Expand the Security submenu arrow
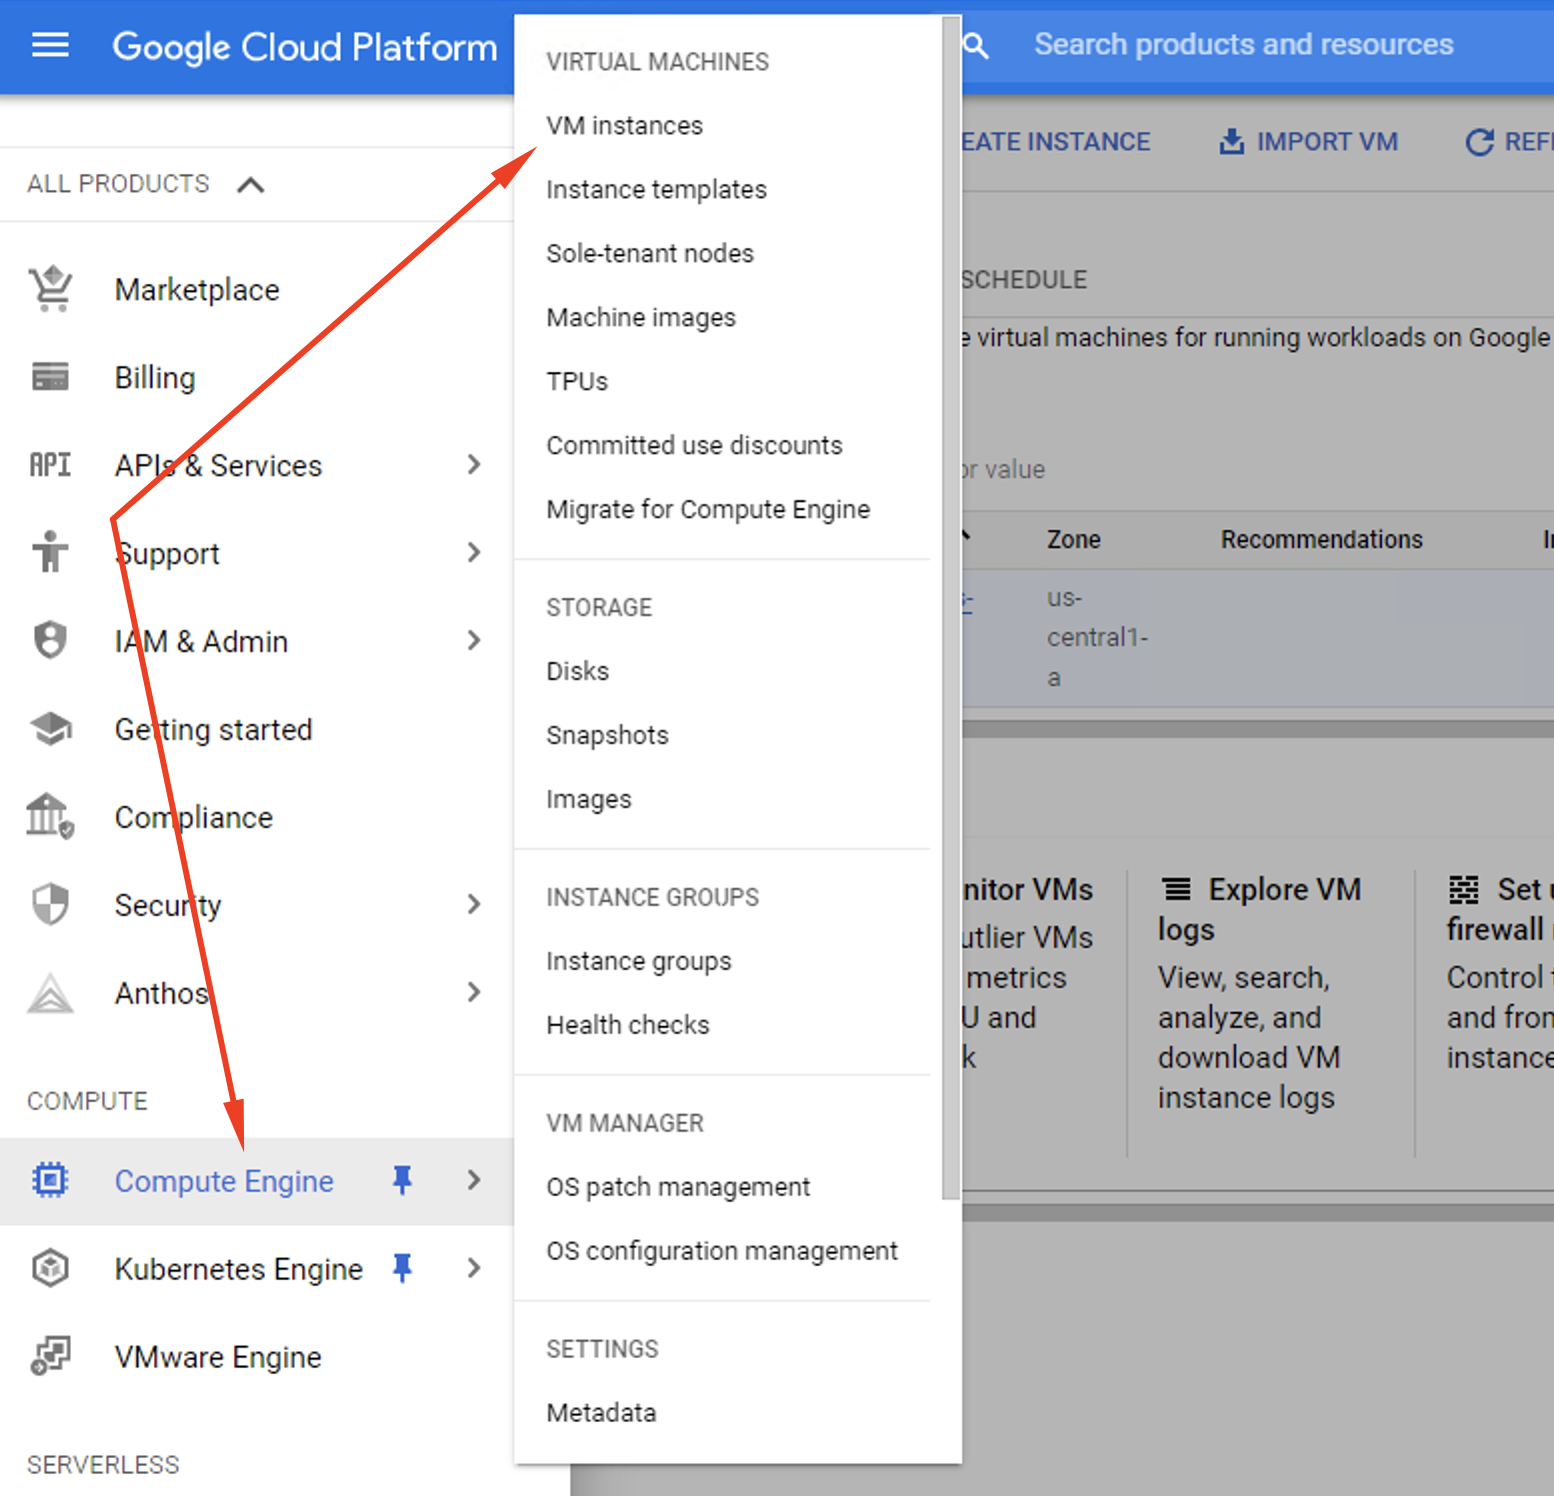This screenshot has height=1496, width=1554. click(x=474, y=904)
